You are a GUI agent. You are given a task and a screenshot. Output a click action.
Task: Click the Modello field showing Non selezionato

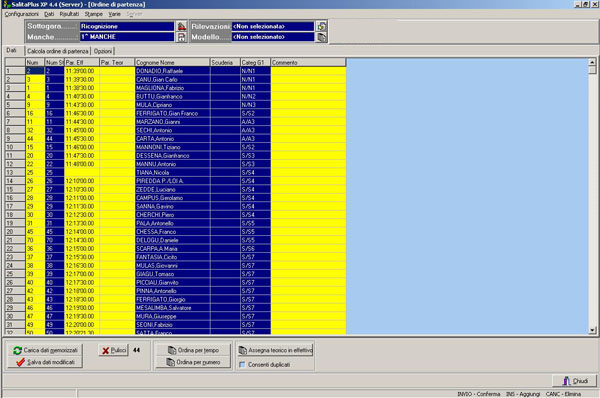273,37
